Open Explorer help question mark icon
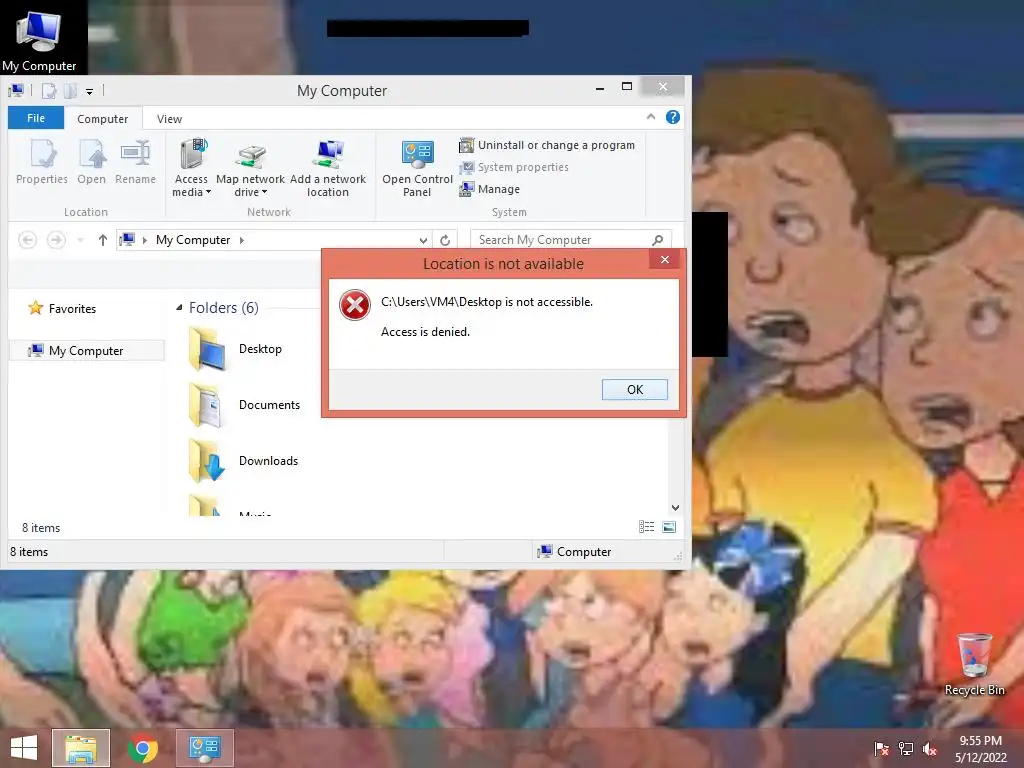 click(673, 117)
